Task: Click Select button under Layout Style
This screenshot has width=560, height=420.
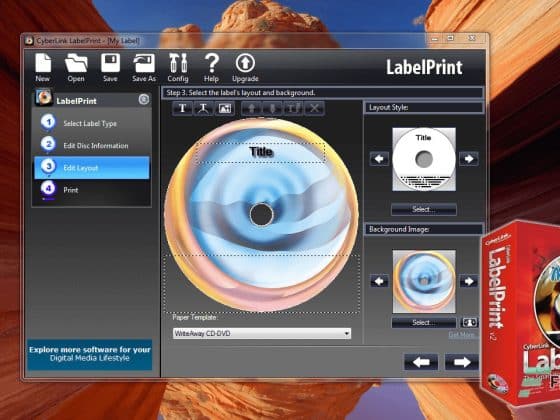Action: (x=424, y=209)
